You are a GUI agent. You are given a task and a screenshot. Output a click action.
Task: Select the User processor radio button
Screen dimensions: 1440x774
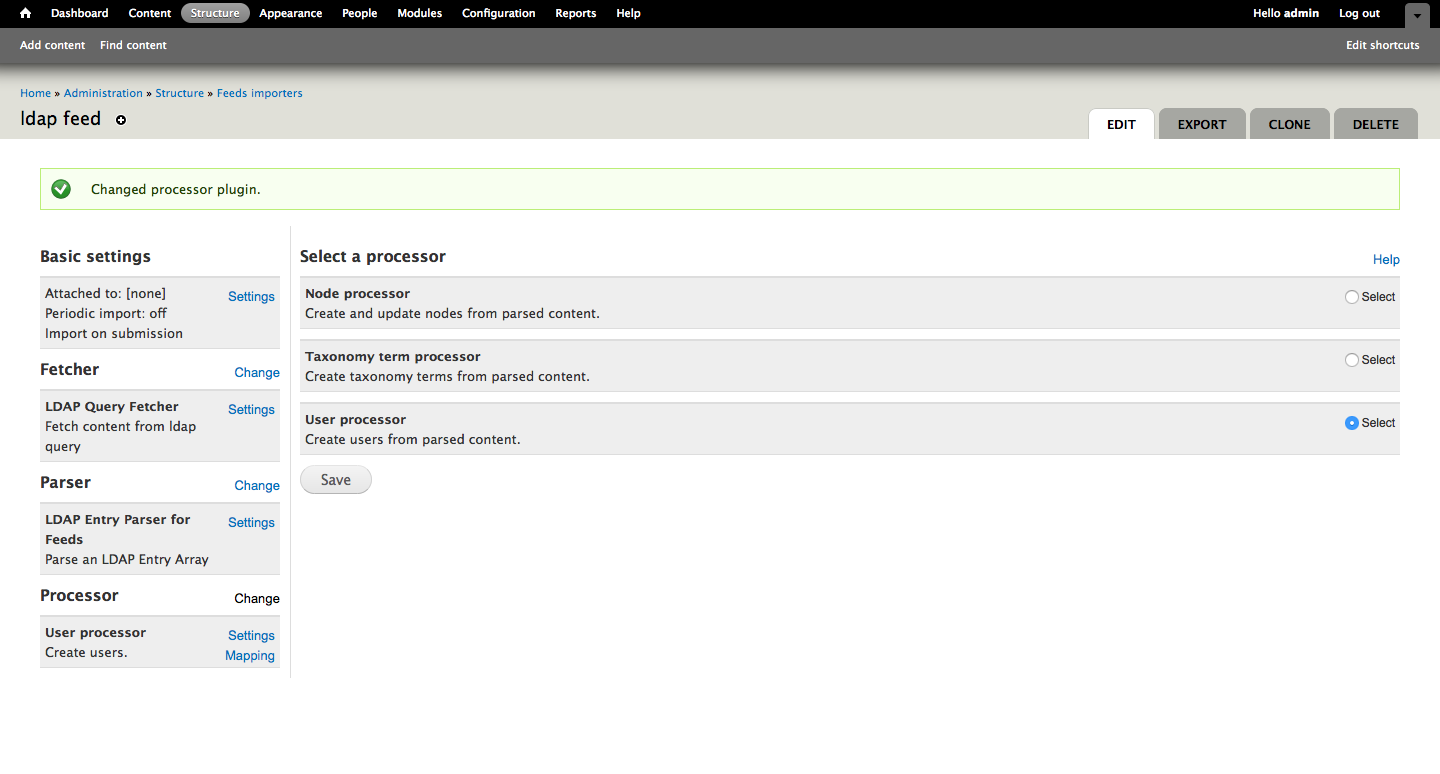(1352, 423)
